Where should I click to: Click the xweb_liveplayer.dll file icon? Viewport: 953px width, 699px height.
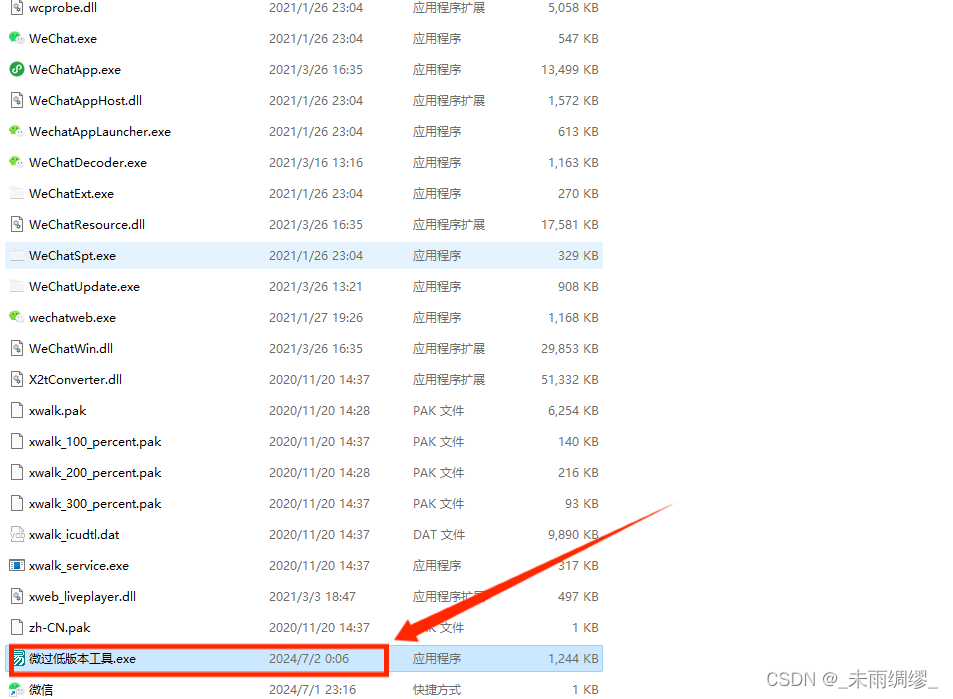click(17, 596)
